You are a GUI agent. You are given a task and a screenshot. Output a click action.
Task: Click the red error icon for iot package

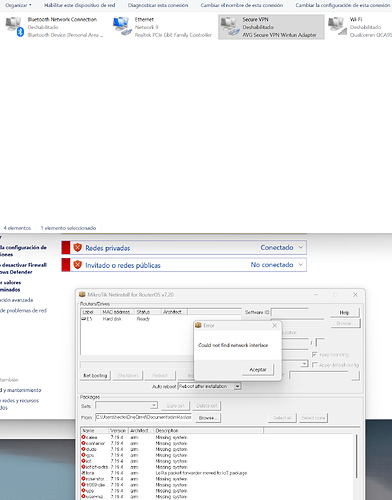click(83, 461)
